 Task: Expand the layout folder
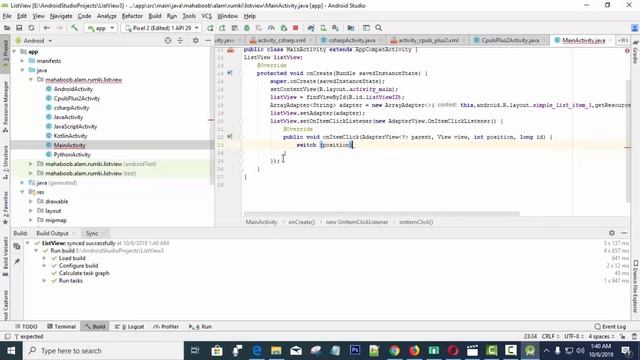tap(31, 211)
